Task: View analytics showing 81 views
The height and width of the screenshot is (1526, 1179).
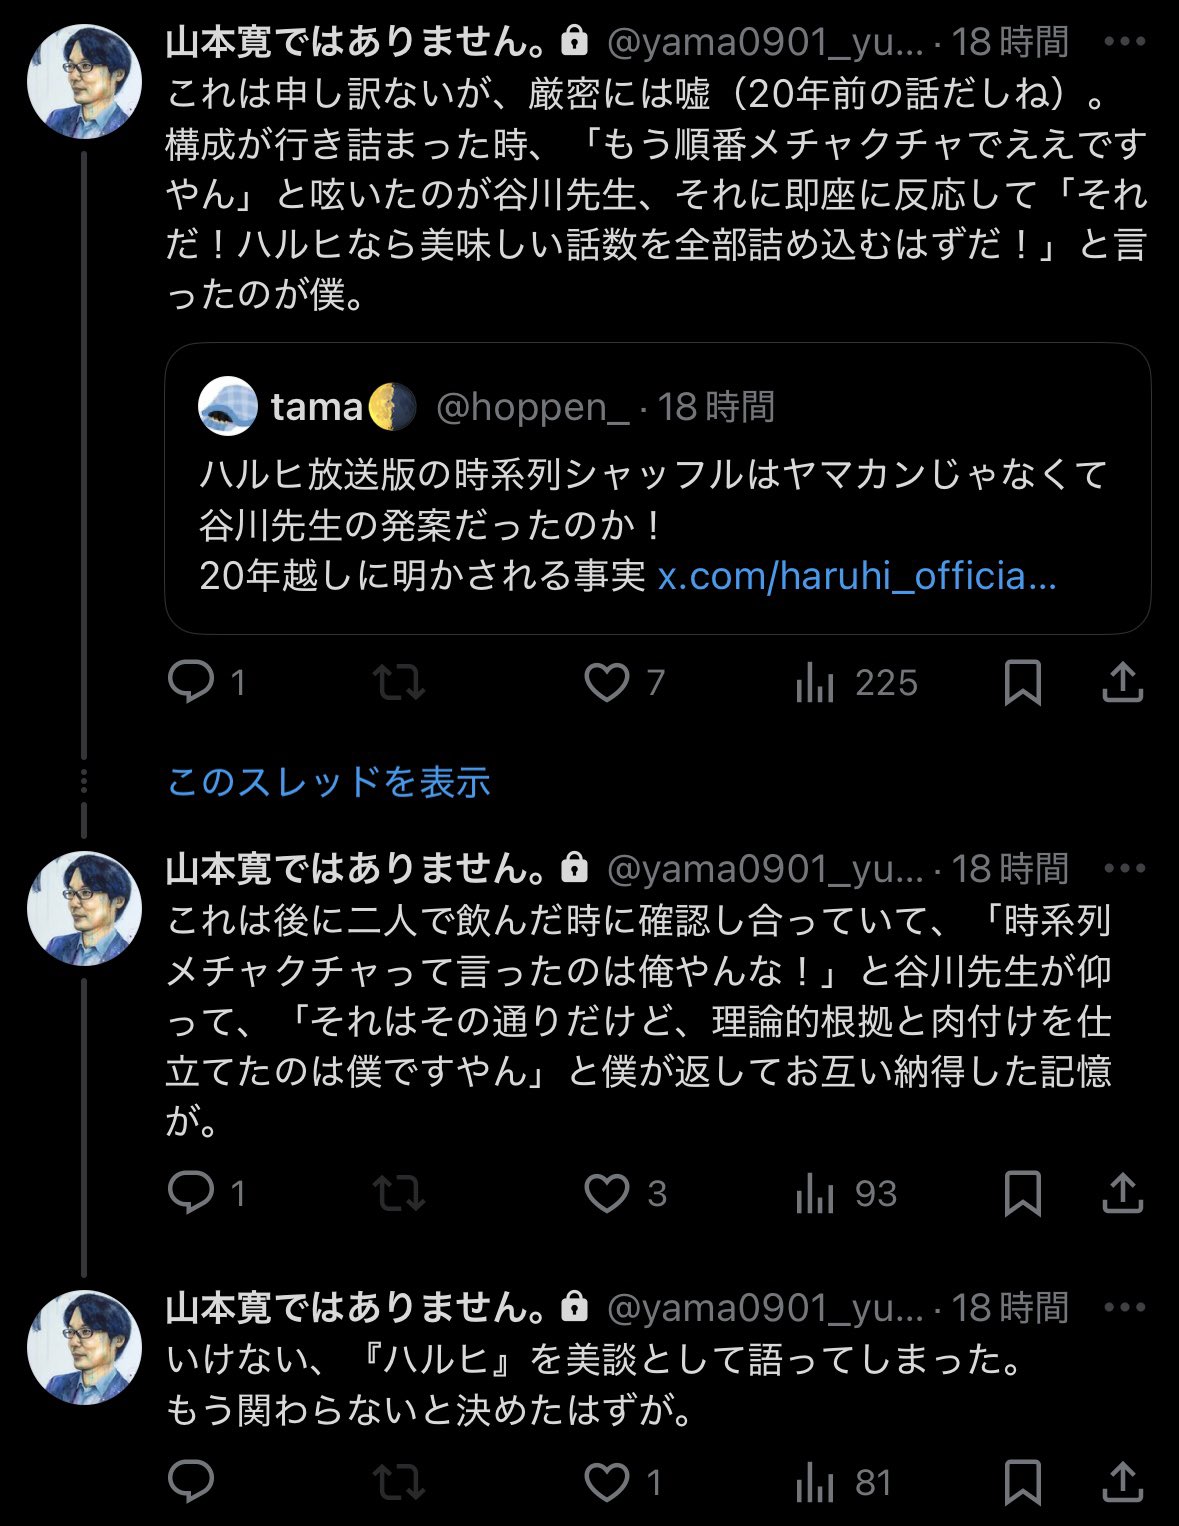Action: 815,1483
